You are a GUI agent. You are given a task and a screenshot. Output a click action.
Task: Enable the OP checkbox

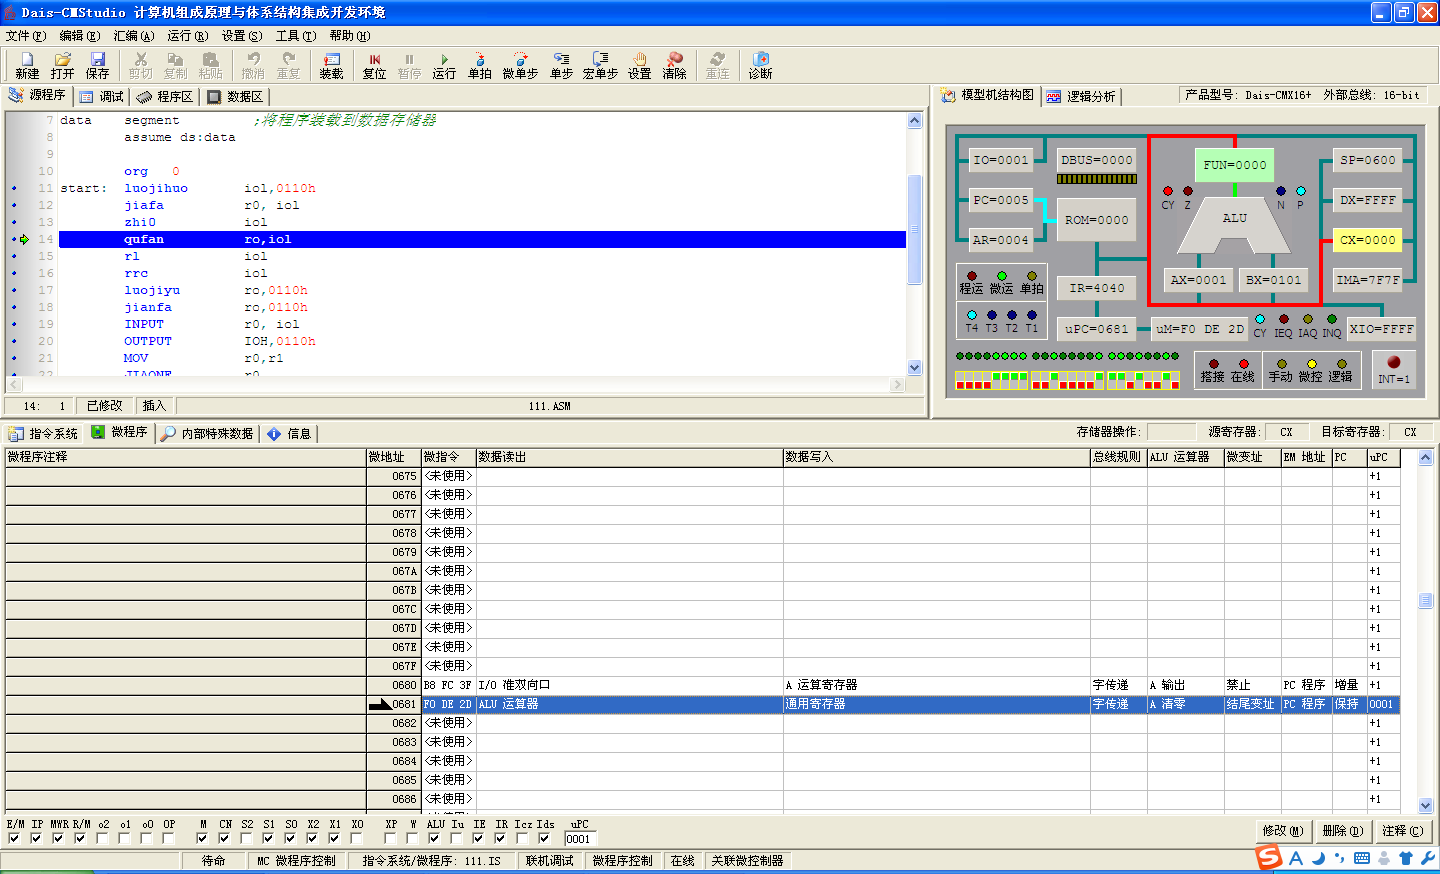click(168, 839)
